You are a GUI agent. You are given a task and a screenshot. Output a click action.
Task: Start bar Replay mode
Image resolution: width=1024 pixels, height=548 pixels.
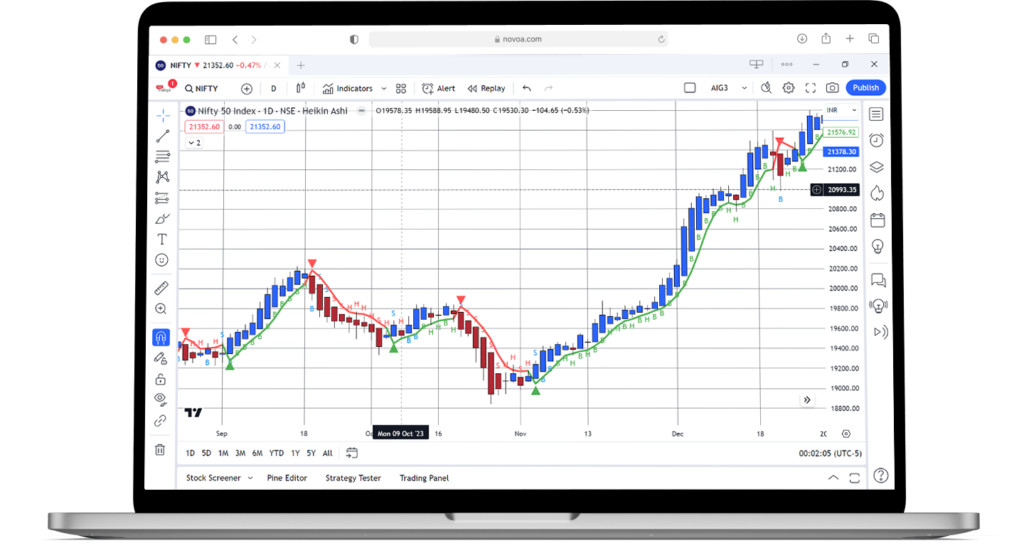[487, 88]
